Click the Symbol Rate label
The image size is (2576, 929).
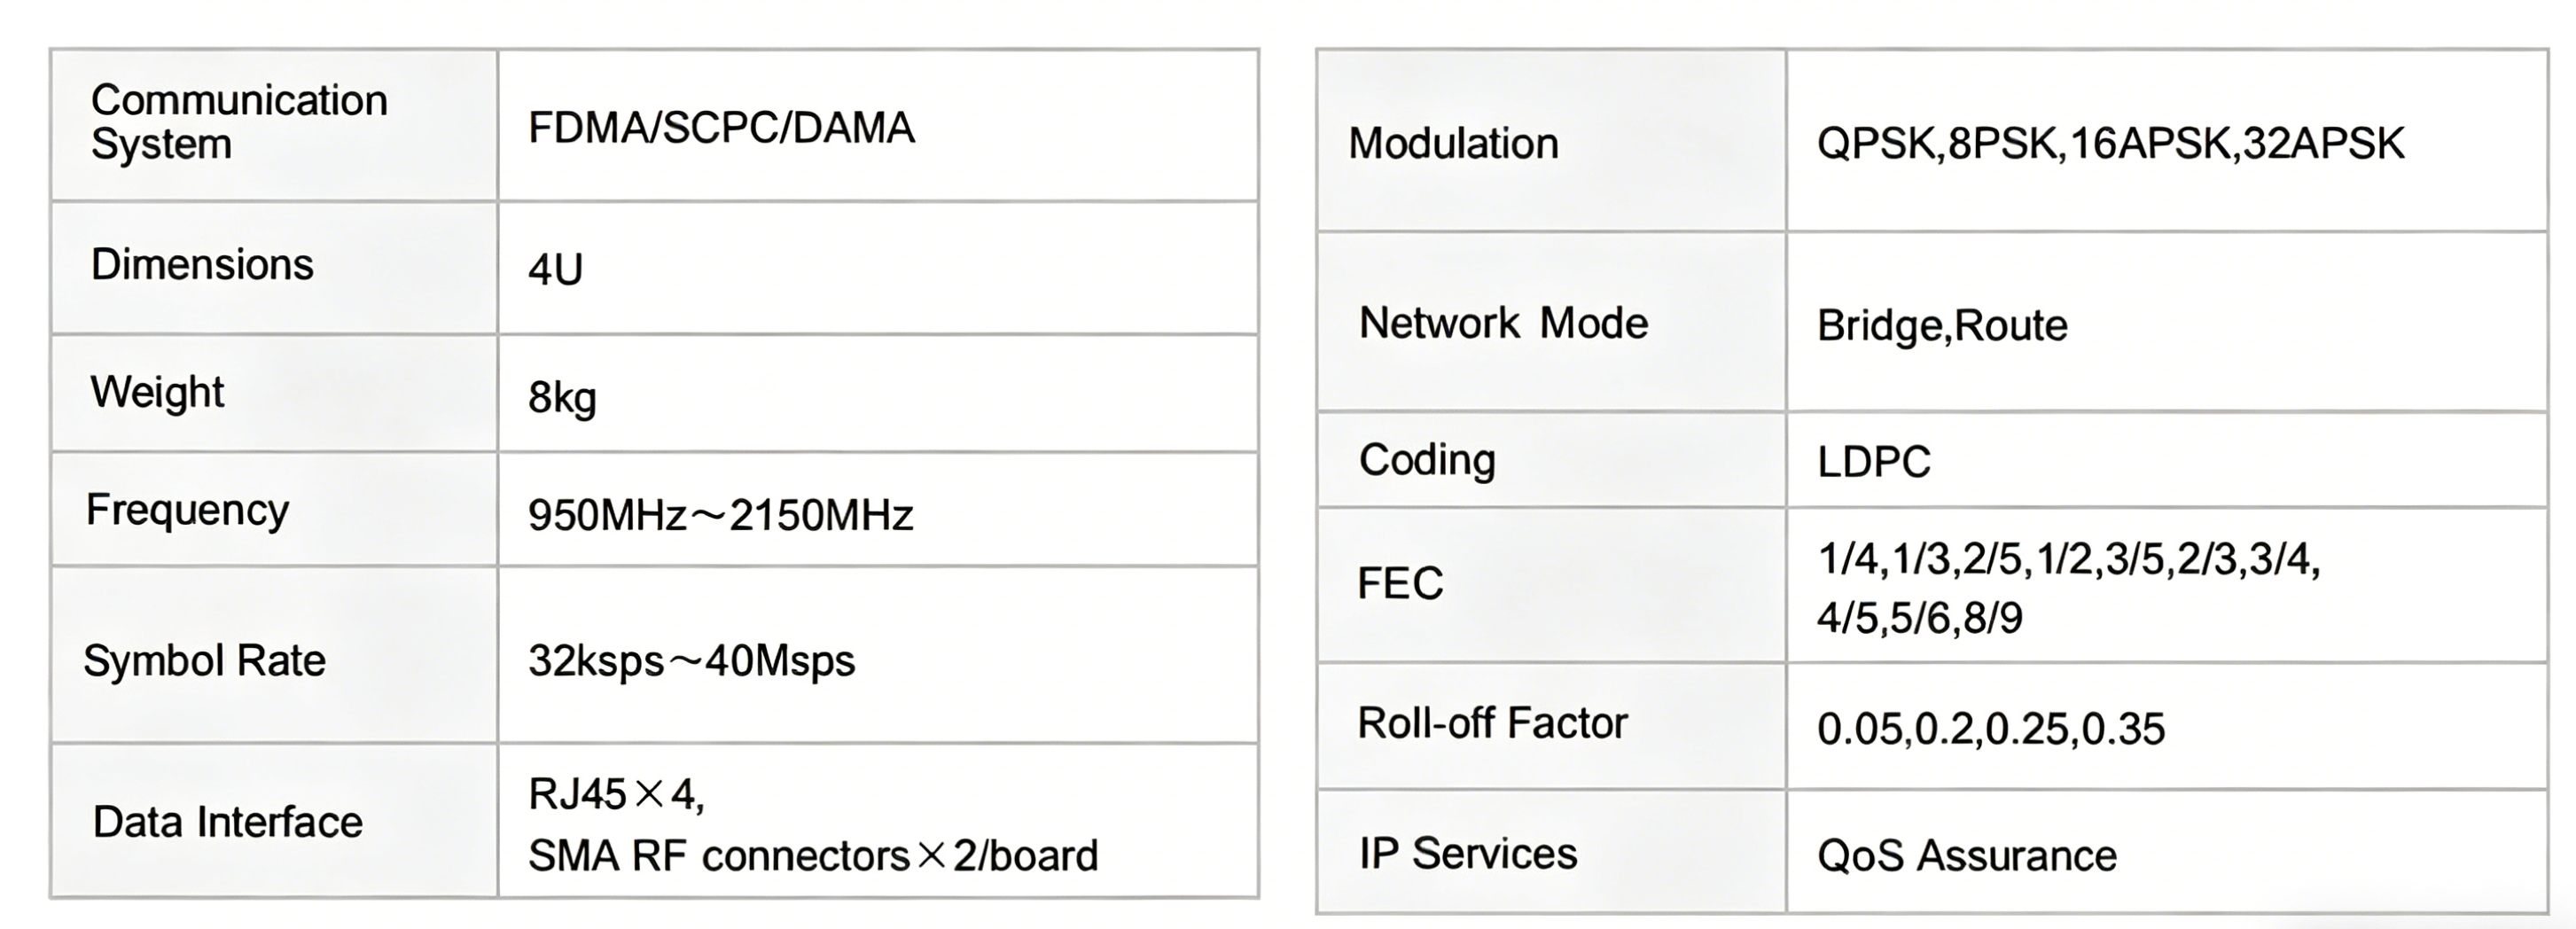pyautogui.click(x=204, y=661)
